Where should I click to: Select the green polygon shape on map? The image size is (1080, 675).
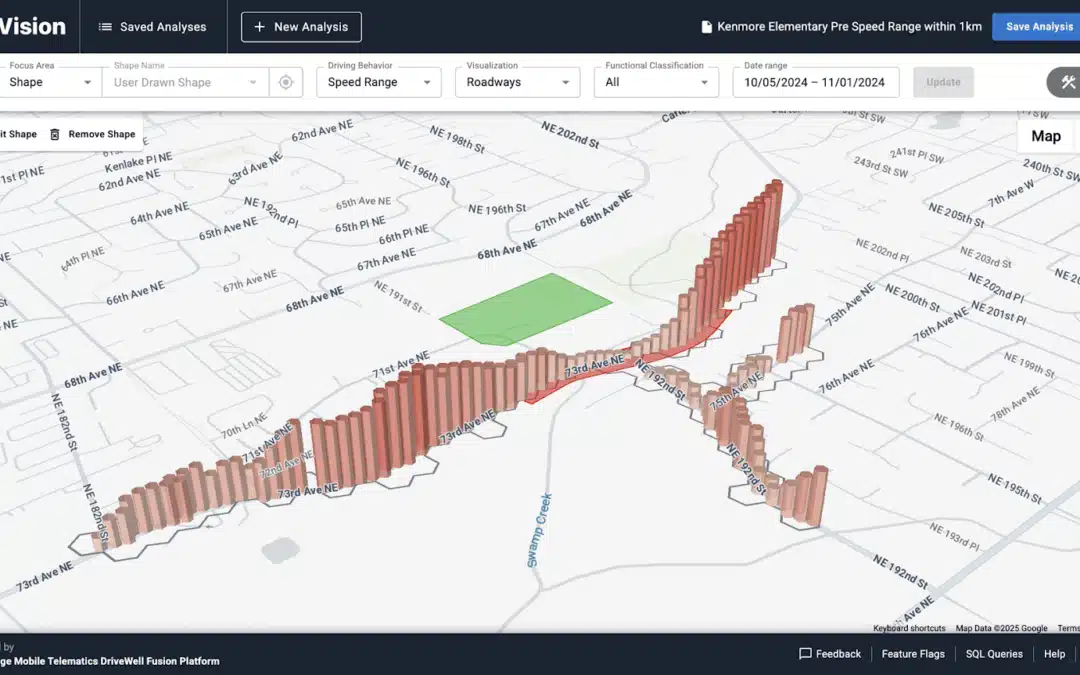coord(525,308)
